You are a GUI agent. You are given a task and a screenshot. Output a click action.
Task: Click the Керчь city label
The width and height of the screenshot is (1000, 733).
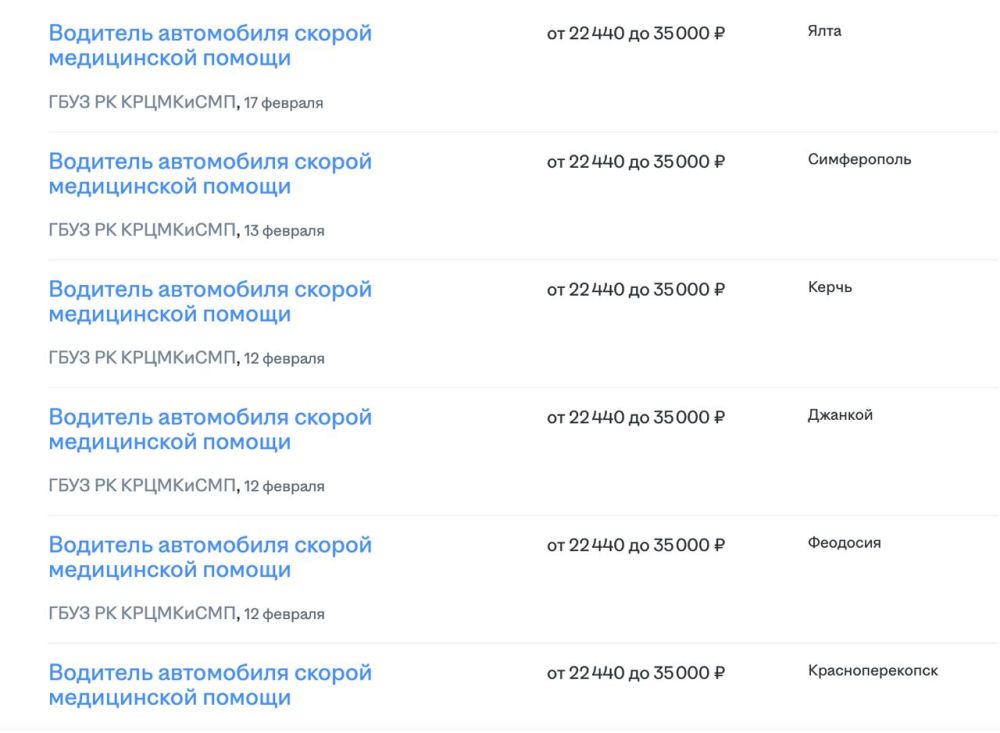click(x=830, y=287)
